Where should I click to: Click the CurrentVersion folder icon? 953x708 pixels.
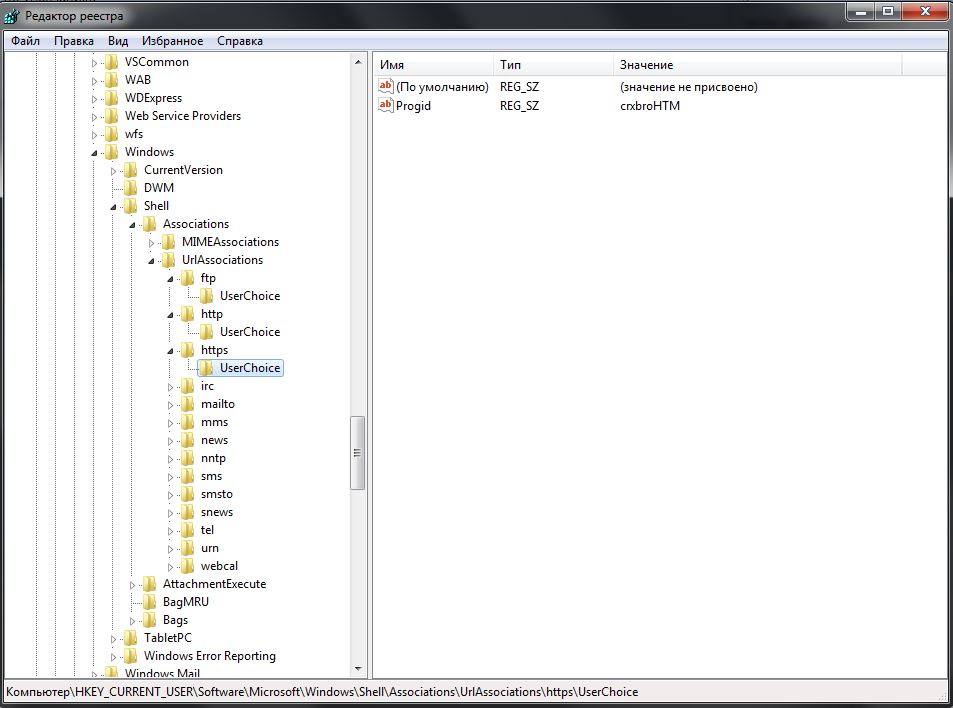(130, 170)
